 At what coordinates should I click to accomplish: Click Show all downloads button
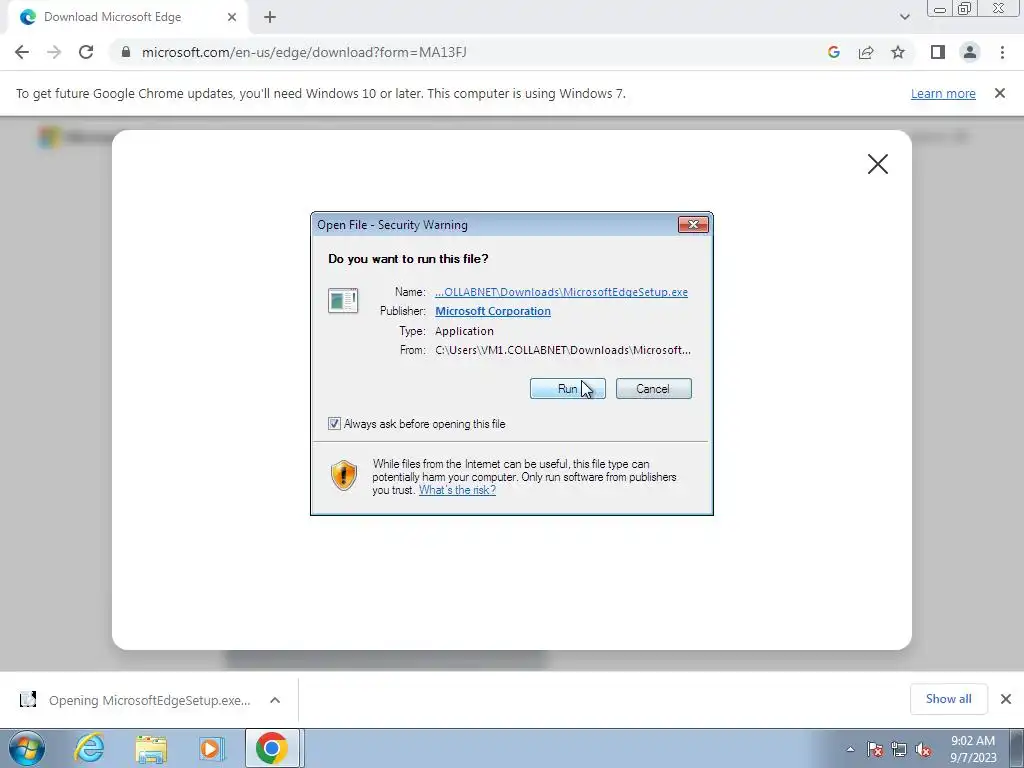coord(948,699)
